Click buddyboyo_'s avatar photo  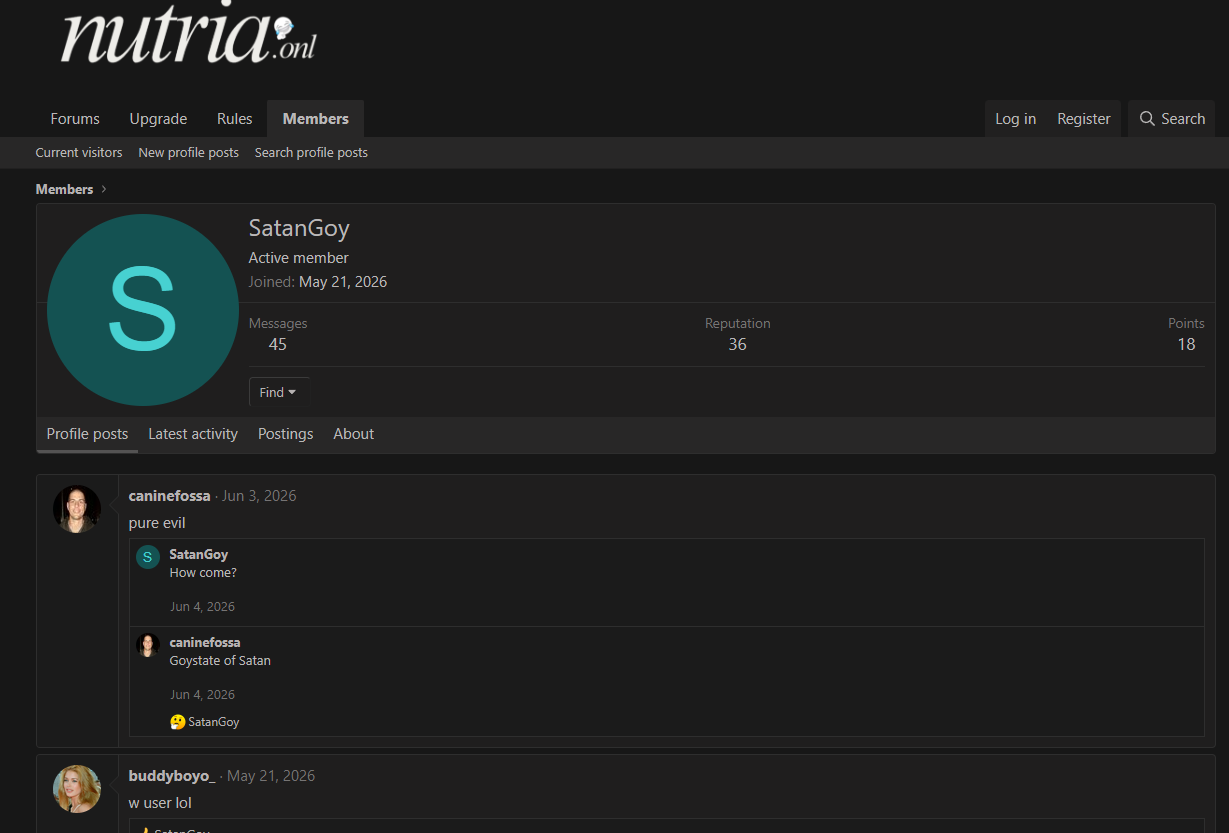click(x=77, y=789)
